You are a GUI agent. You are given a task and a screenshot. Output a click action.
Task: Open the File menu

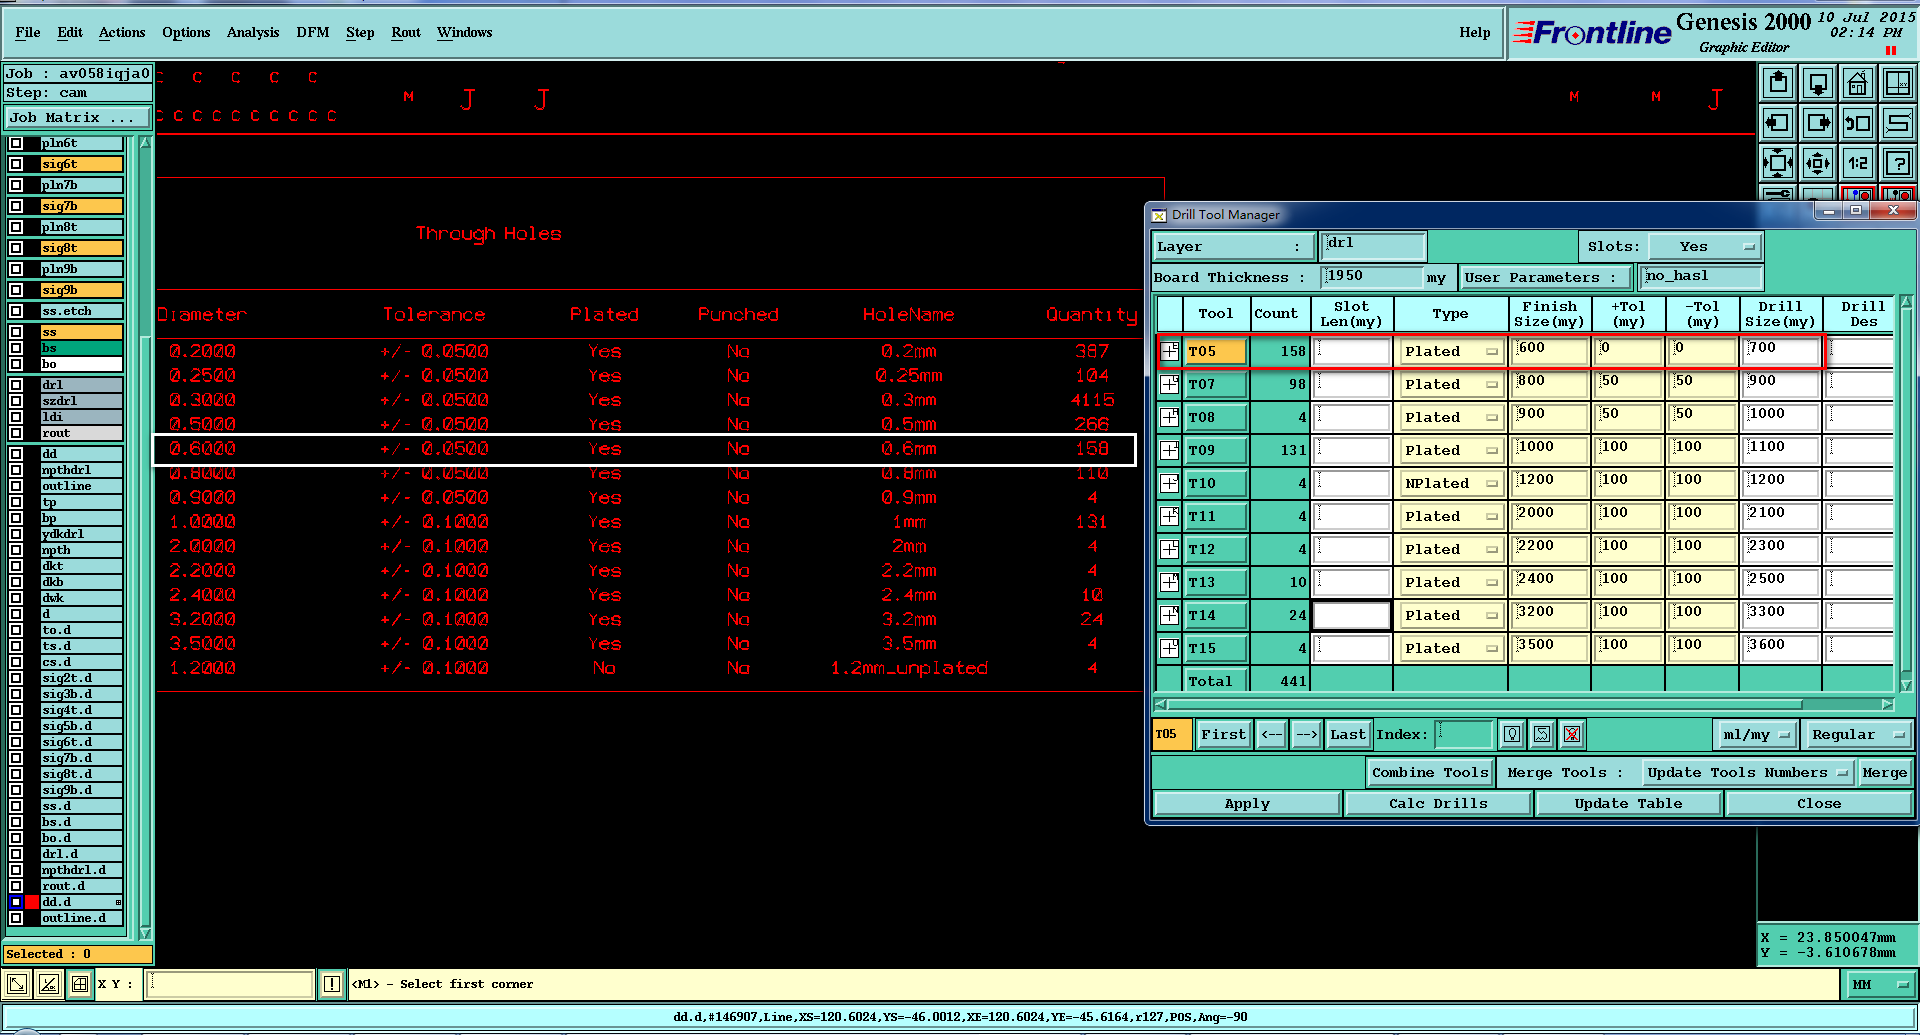[28, 32]
